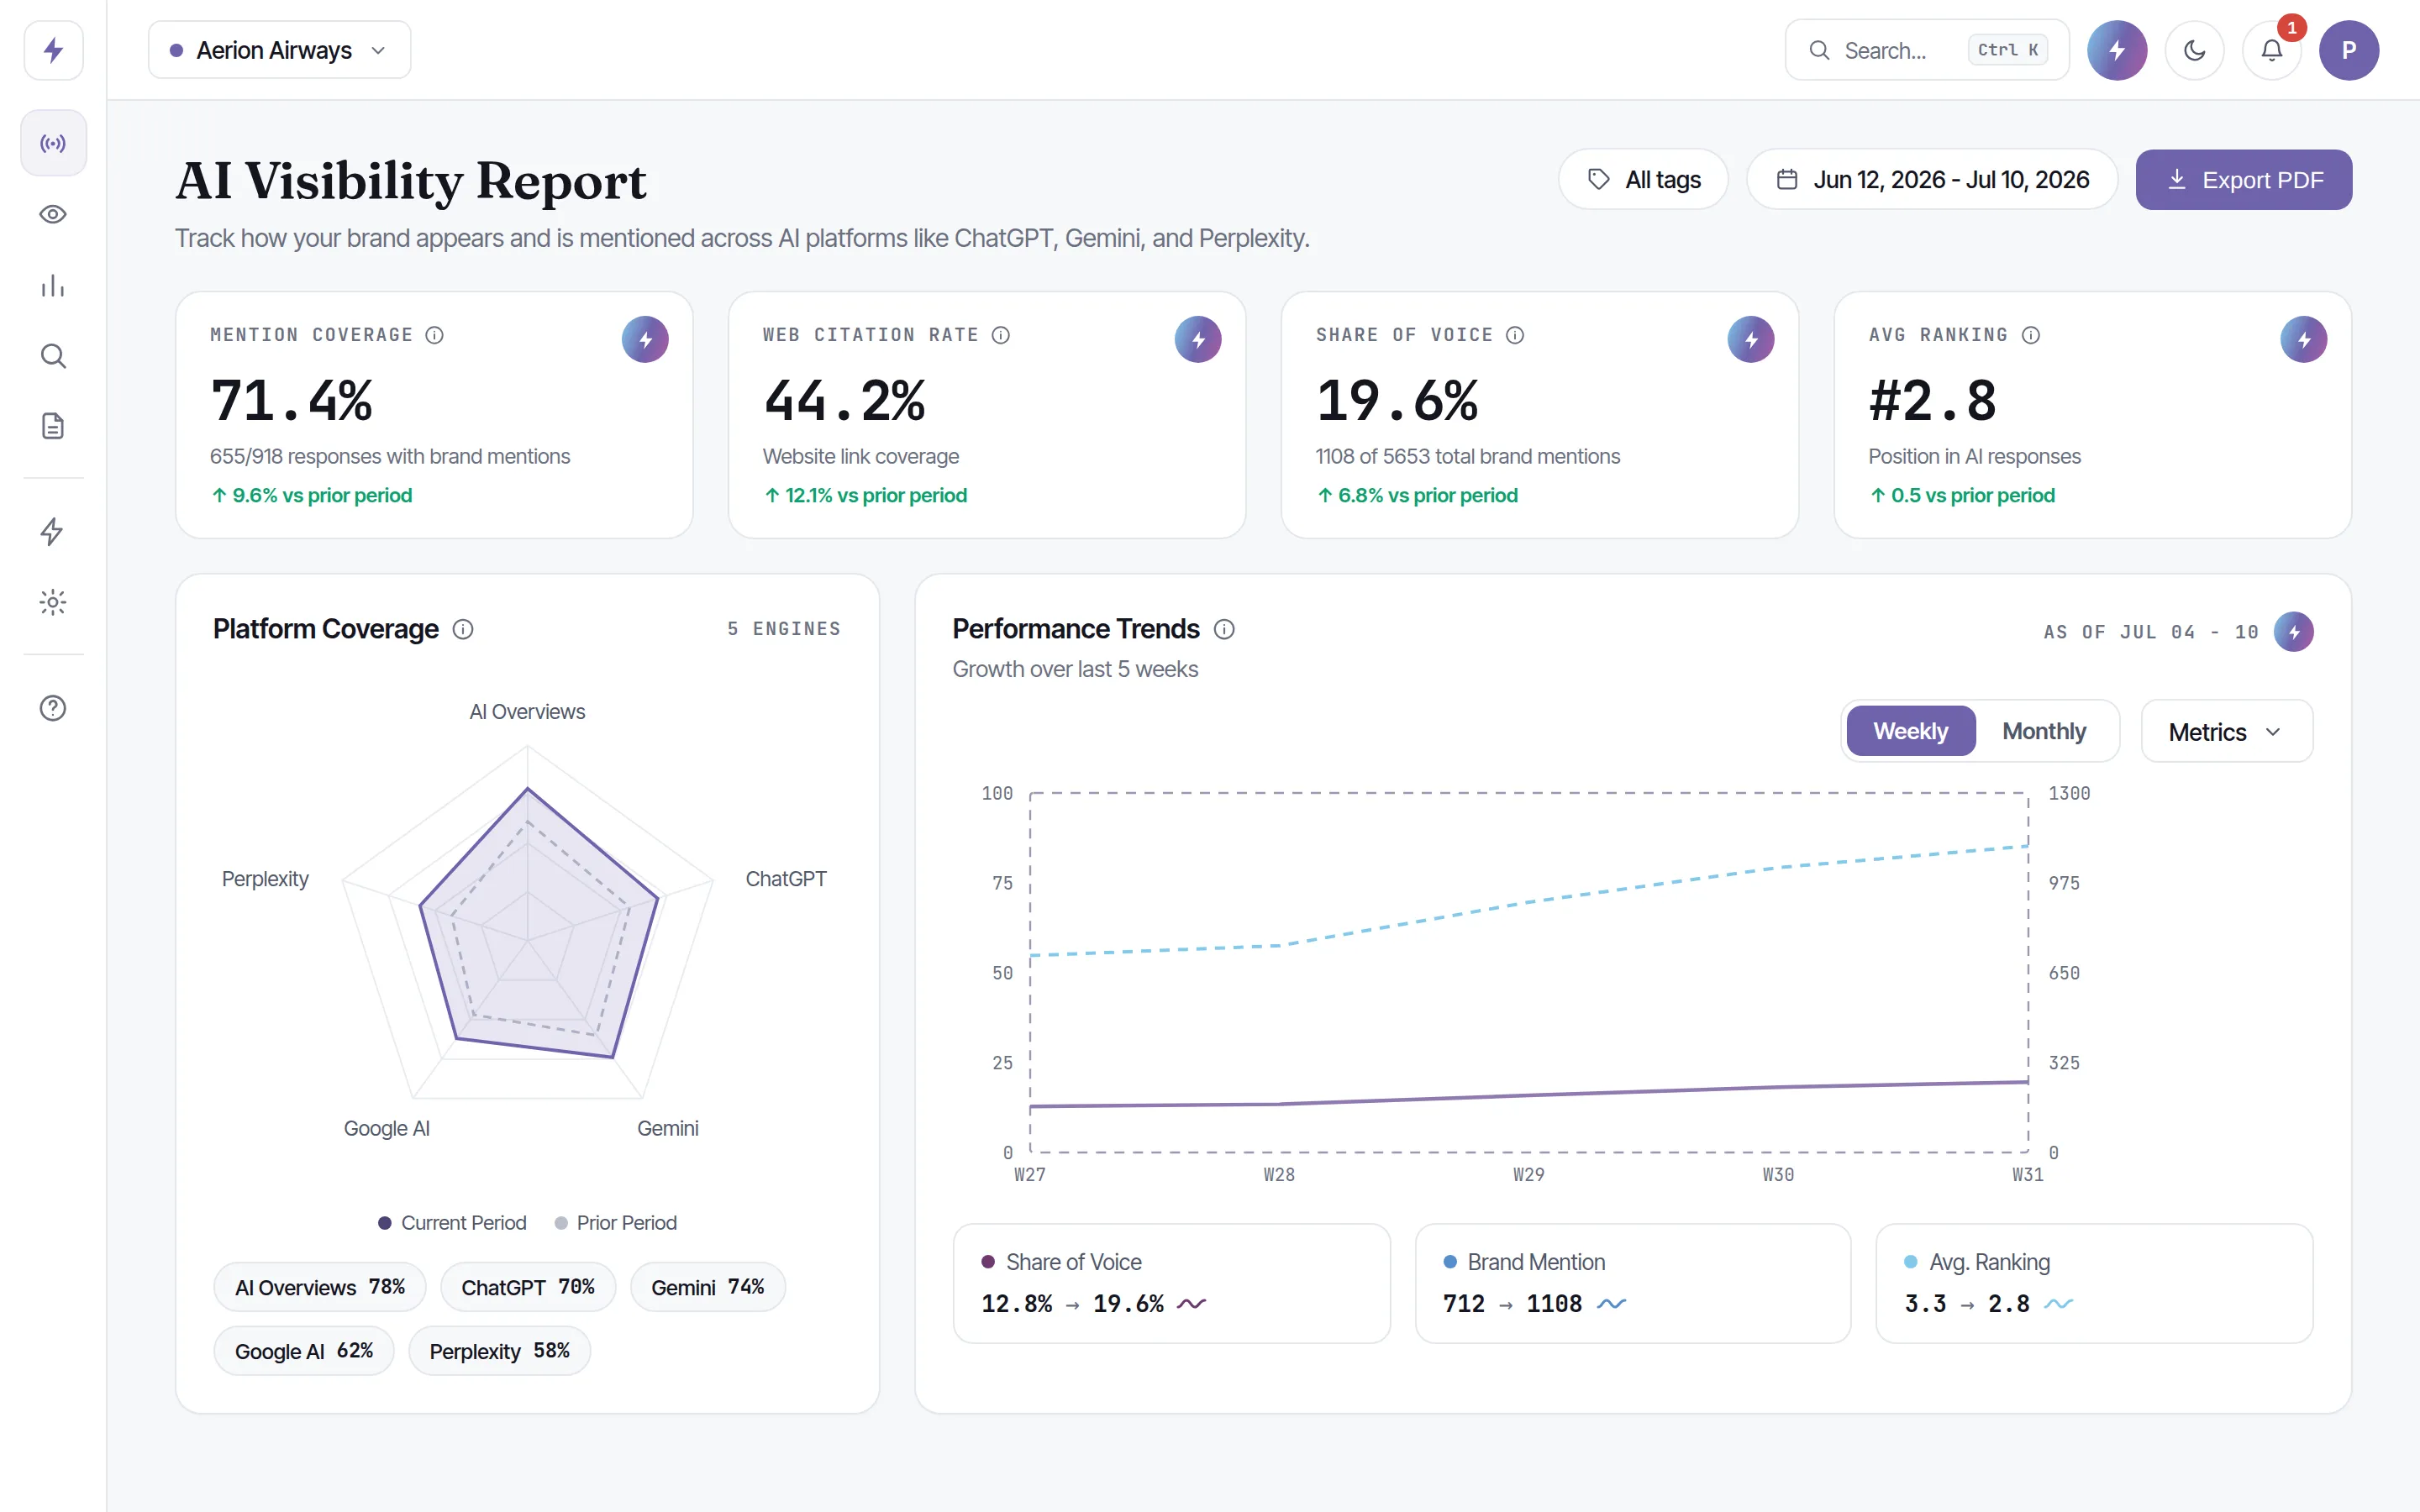Screen dimensions: 2420x1512
Task: Click the 71.4% mention coverage value
Action: (291, 400)
